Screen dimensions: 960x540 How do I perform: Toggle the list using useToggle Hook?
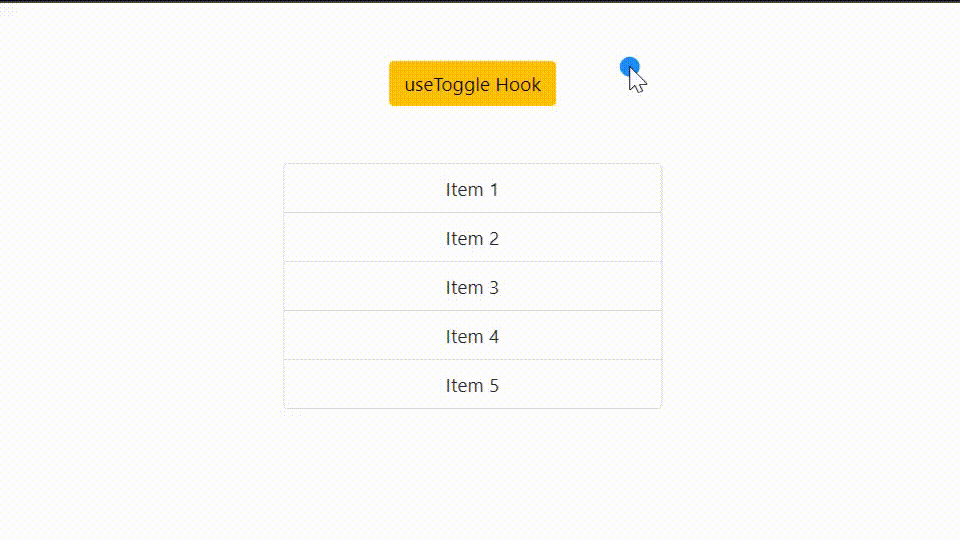pos(472,83)
